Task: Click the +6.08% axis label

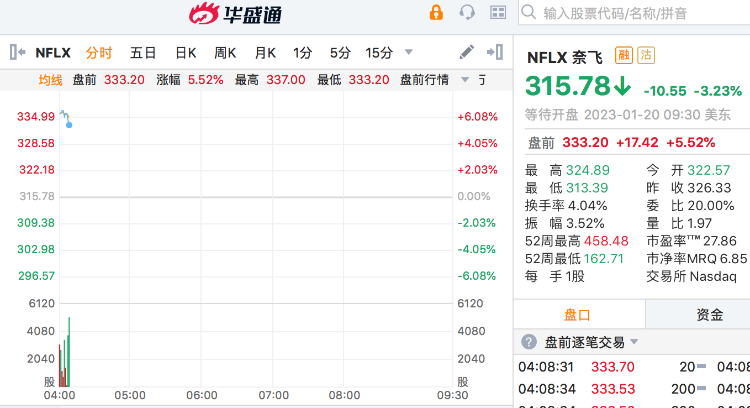Action: click(x=477, y=117)
